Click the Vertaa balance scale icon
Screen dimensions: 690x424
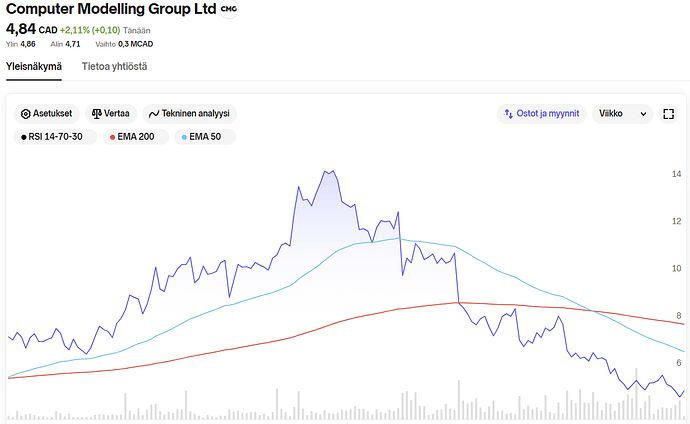[x=96, y=114]
